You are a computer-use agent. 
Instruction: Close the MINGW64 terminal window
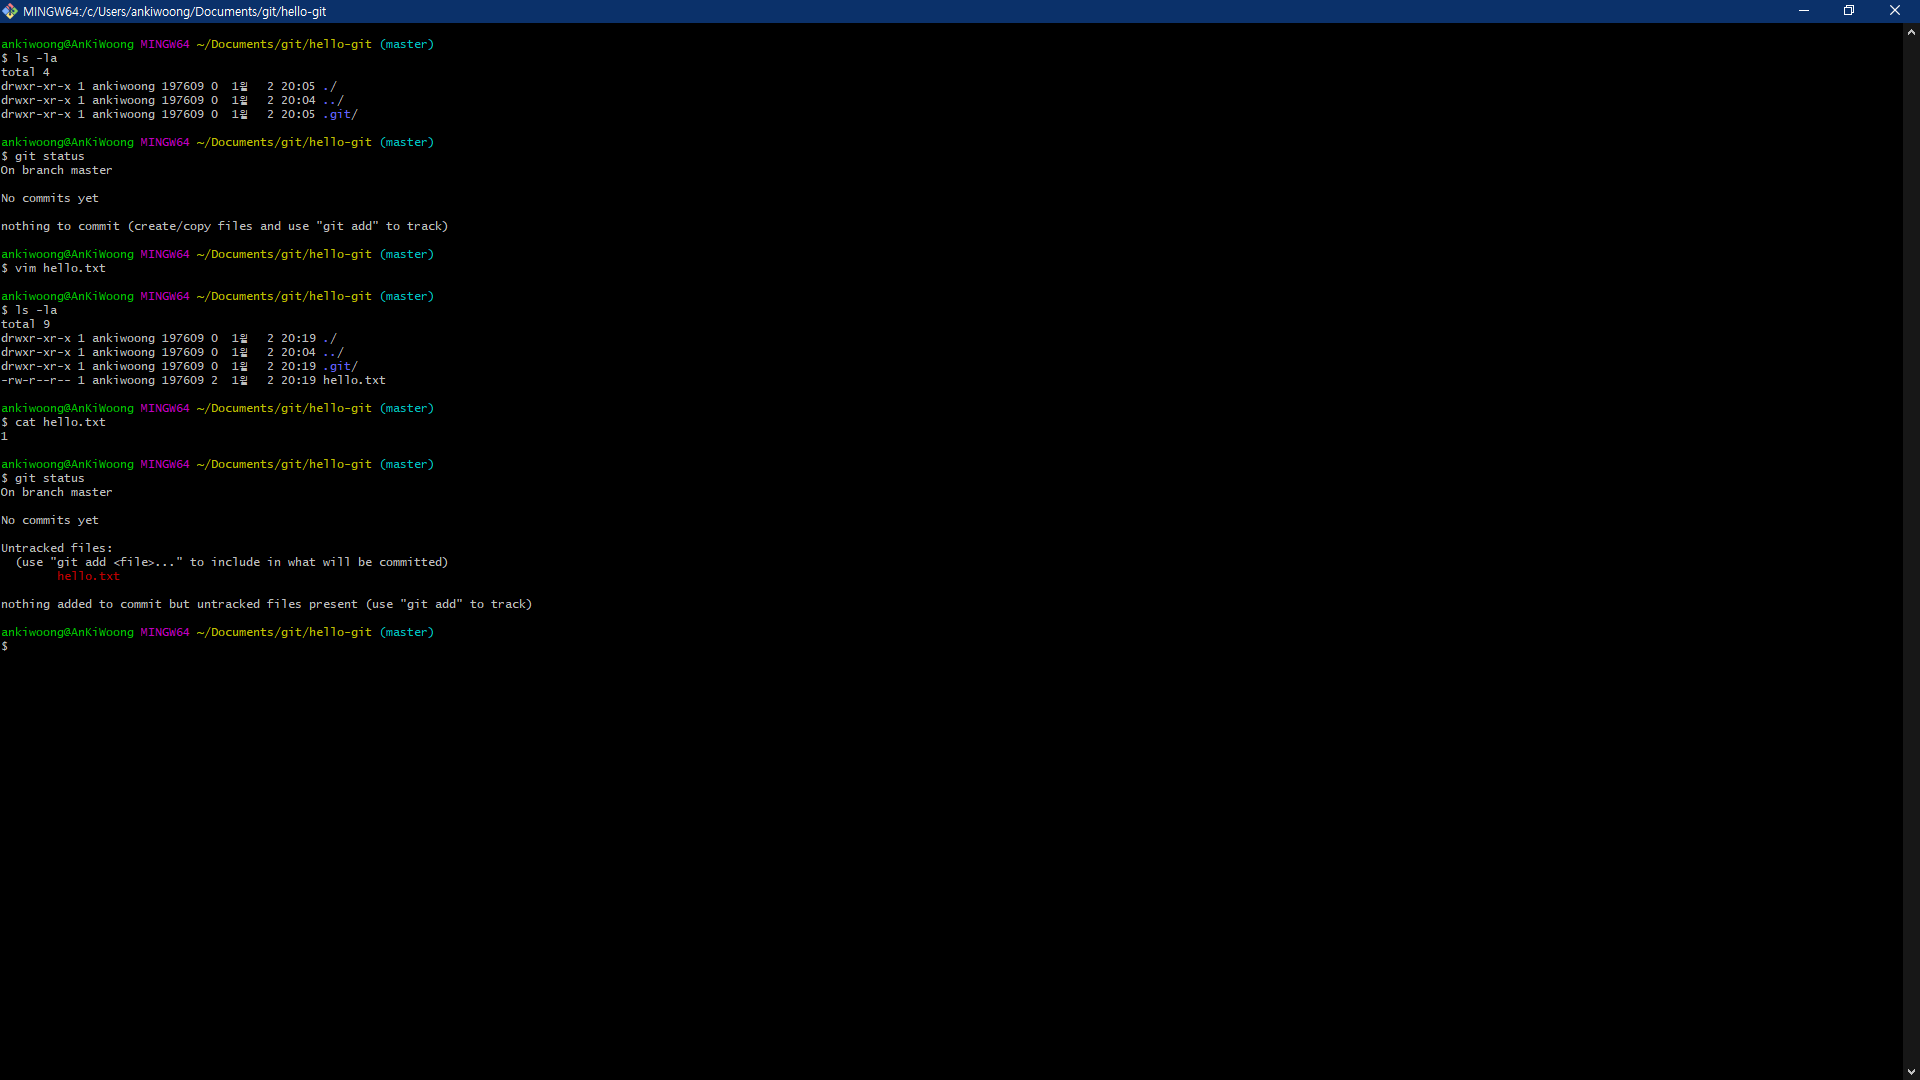tap(1894, 11)
